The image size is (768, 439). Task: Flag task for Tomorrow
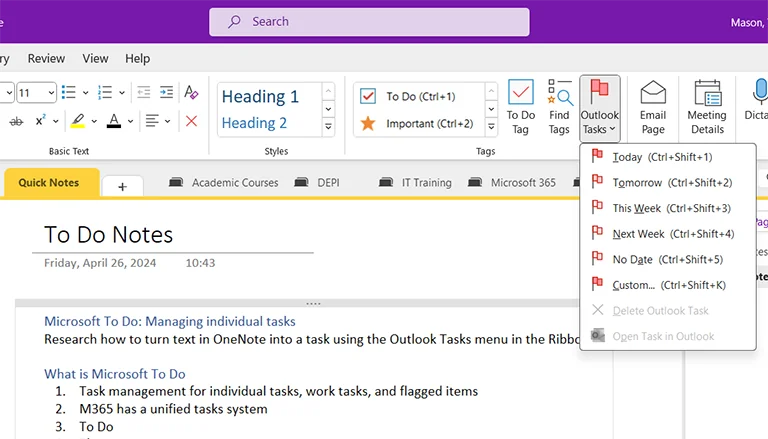click(x=668, y=182)
